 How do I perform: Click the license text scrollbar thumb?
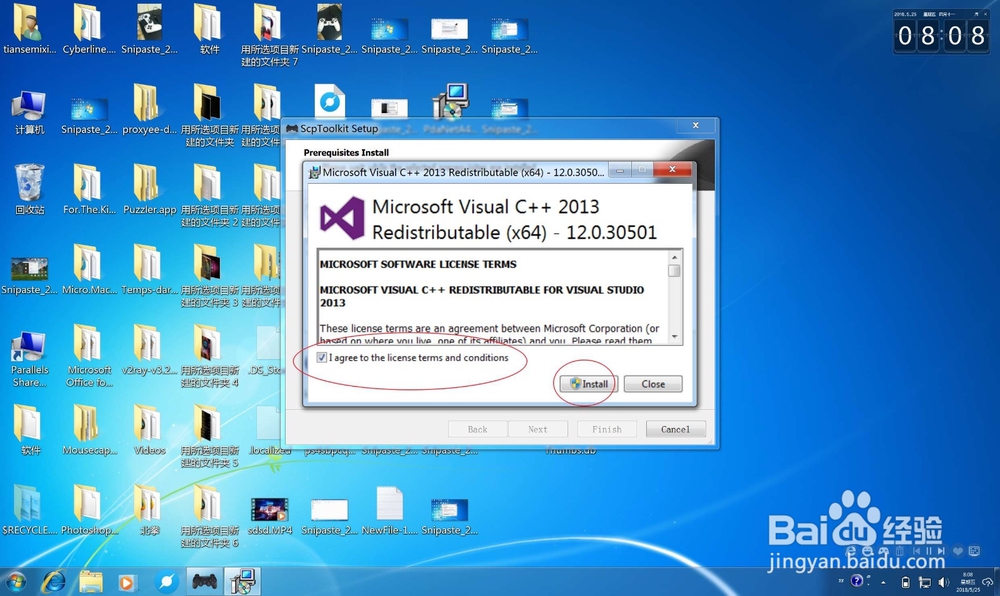pyautogui.click(x=674, y=271)
